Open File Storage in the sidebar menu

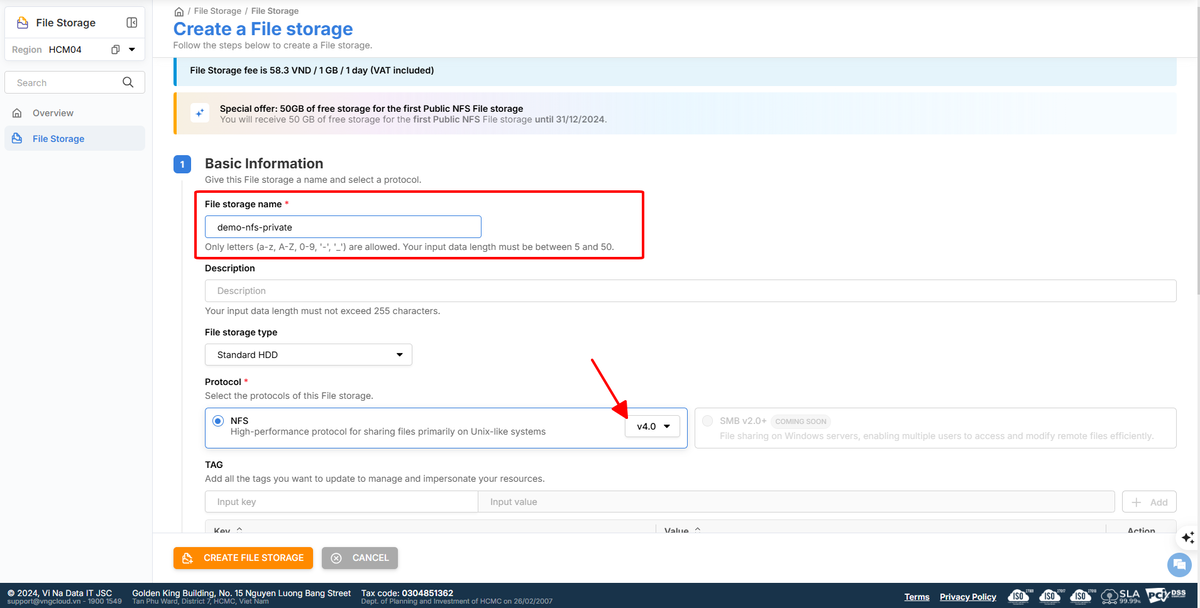(58, 139)
